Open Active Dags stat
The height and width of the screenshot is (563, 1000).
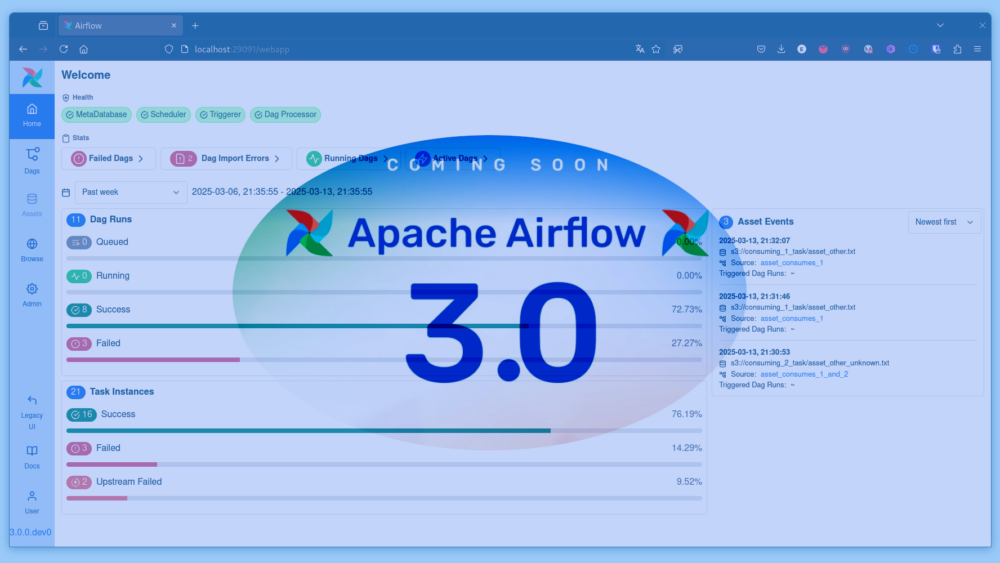pyautogui.click(x=452, y=158)
